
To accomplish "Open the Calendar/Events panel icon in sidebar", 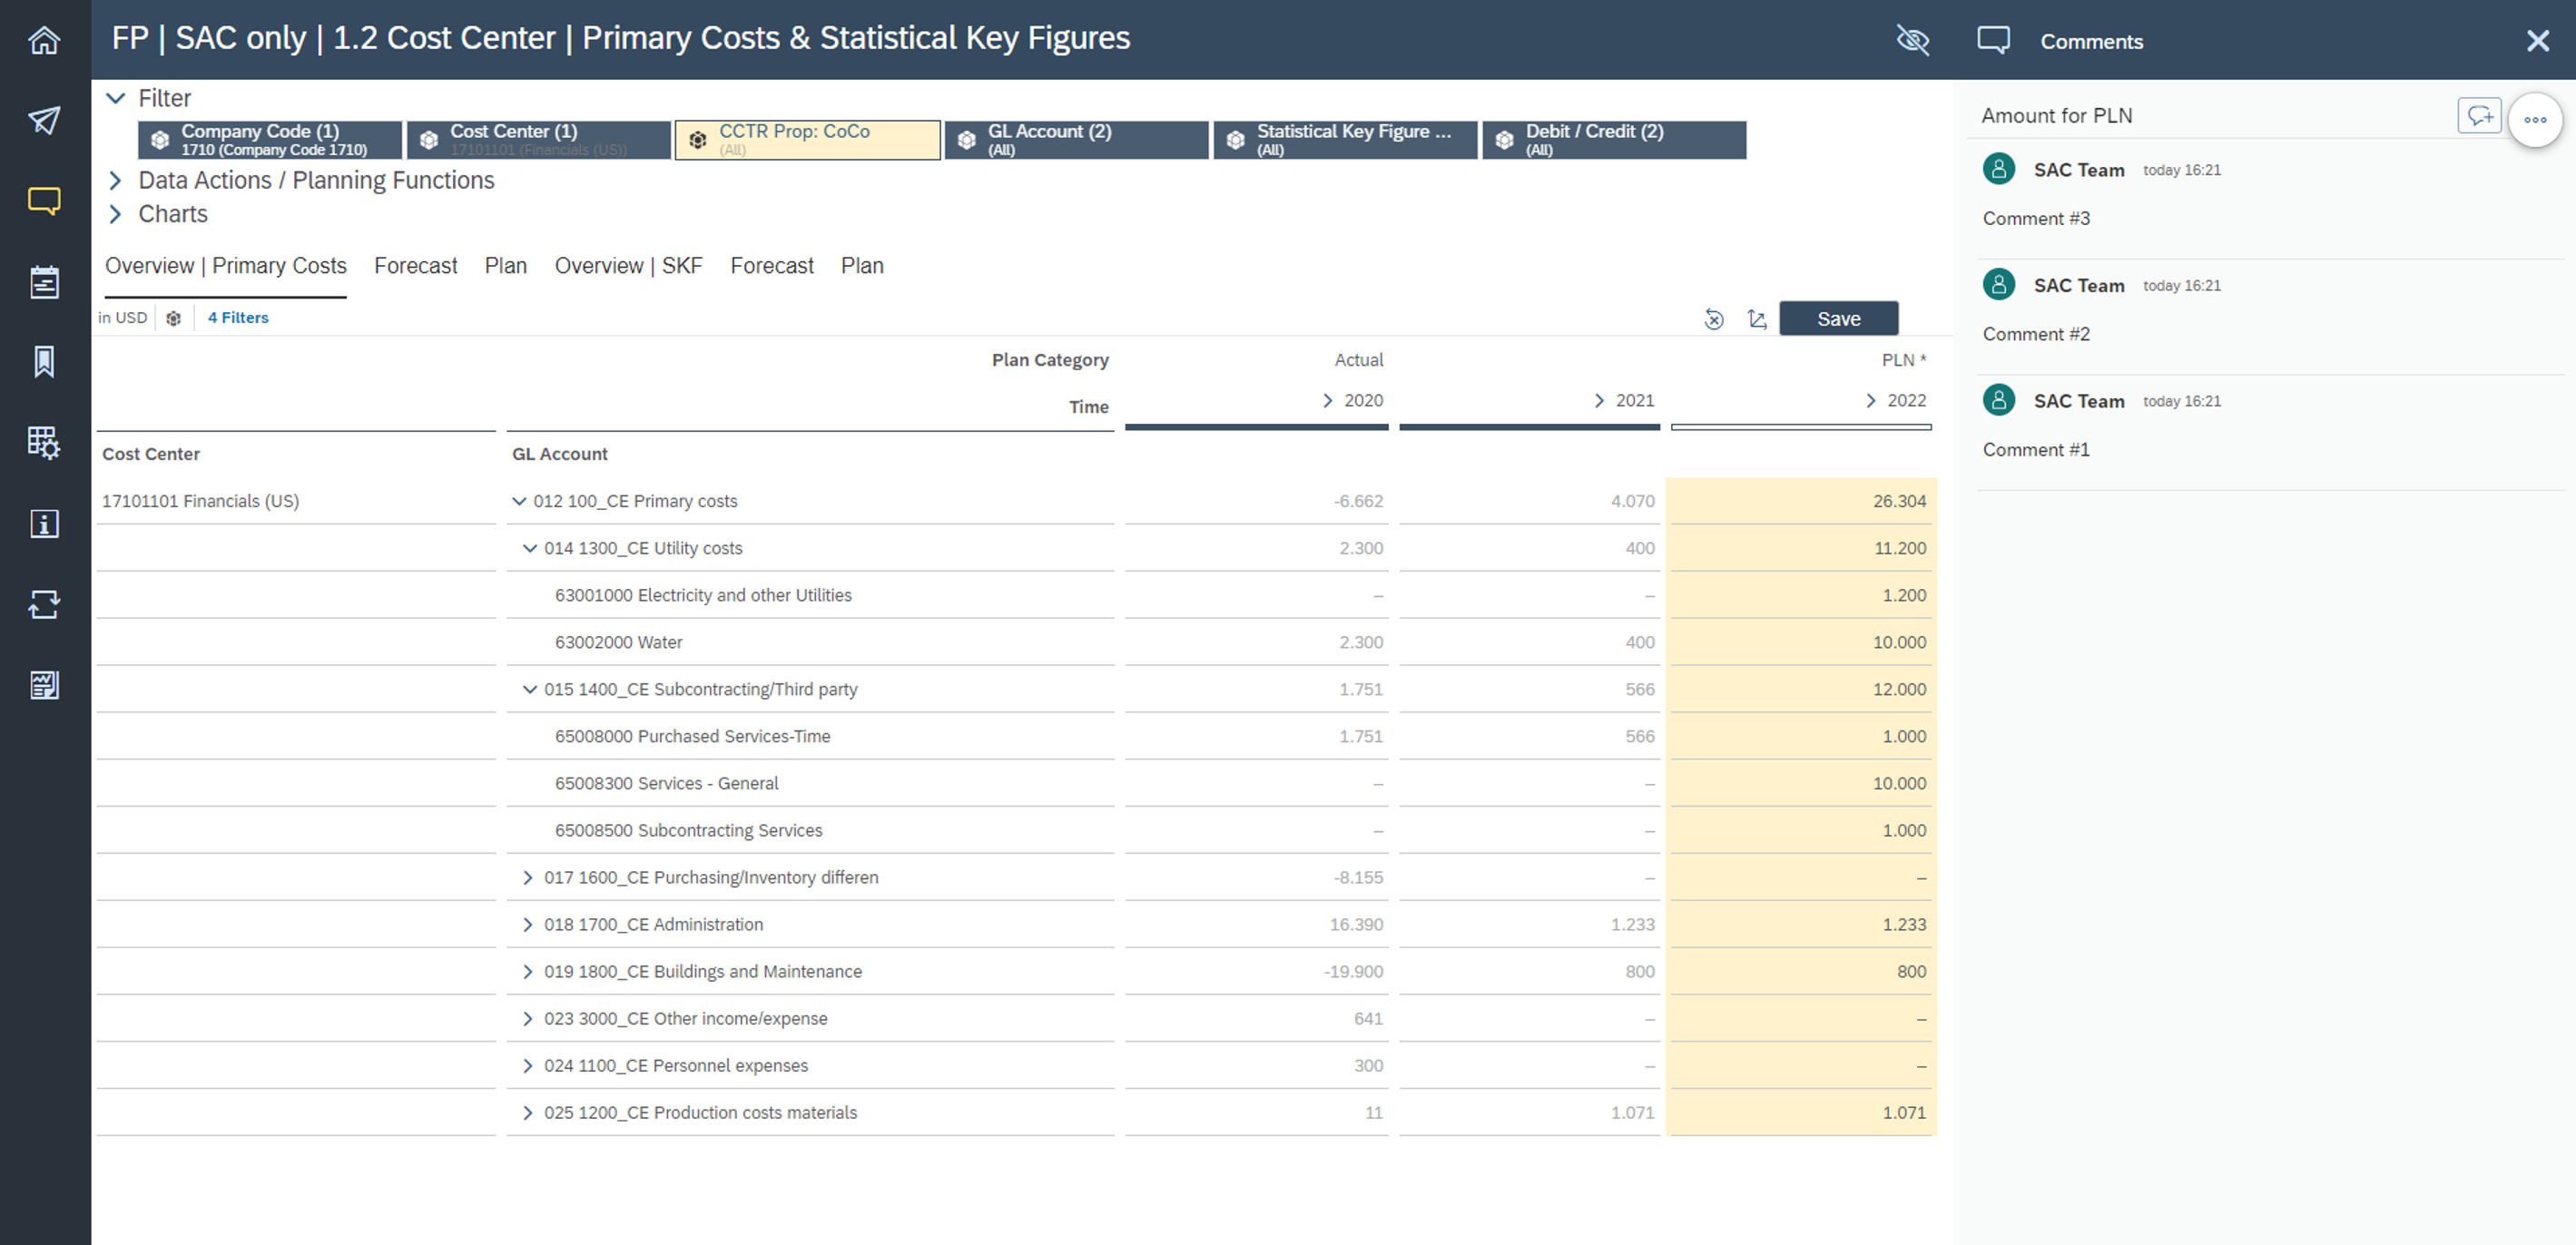I will click(x=44, y=282).
